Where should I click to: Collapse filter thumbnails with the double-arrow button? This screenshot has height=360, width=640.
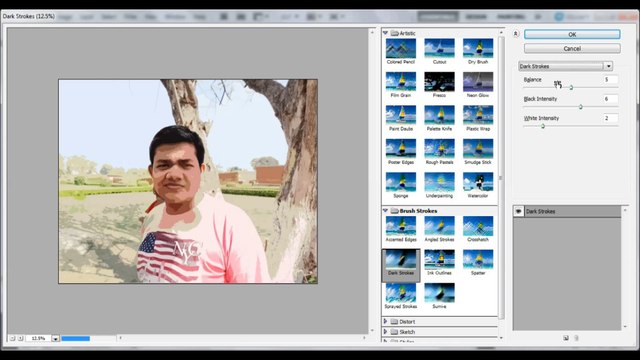coord(516,34)
